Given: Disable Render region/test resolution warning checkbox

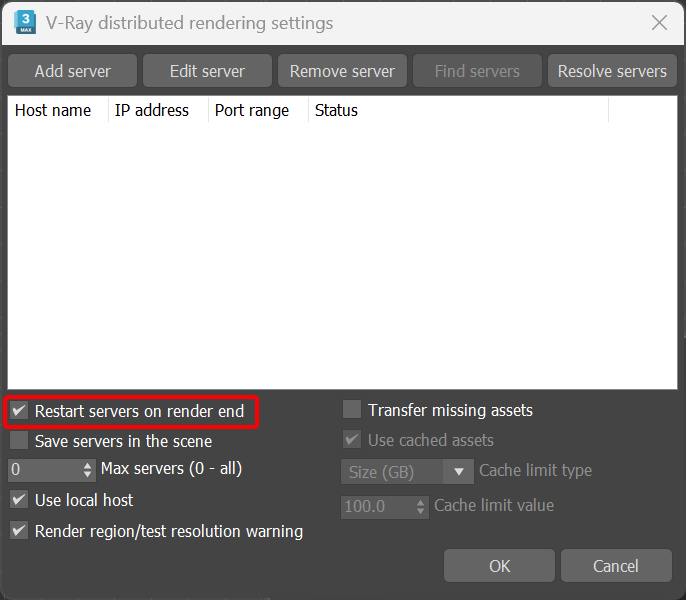Looking at the screenshot, I should [x=19, y=531].
